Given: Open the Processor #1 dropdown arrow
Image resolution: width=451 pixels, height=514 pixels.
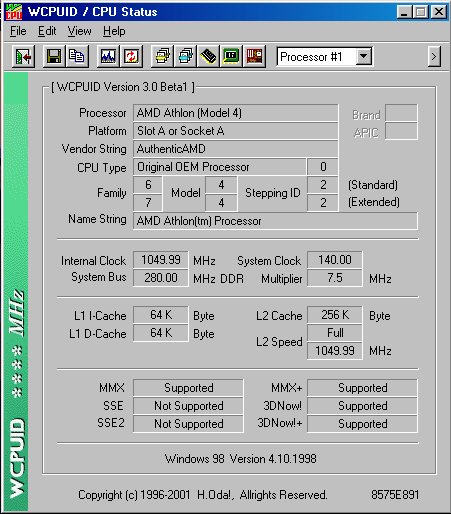Looking at the screenshot, I should 363,57.
